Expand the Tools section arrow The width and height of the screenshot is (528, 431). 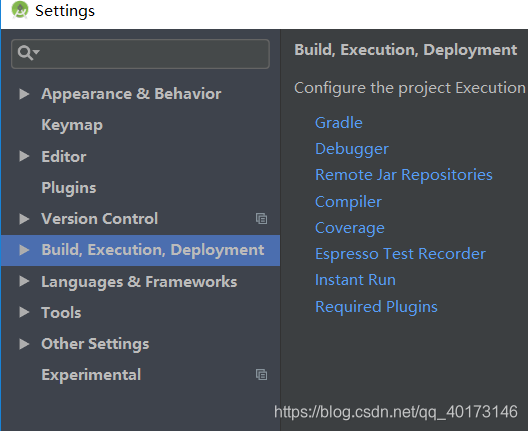click(24, 312)
